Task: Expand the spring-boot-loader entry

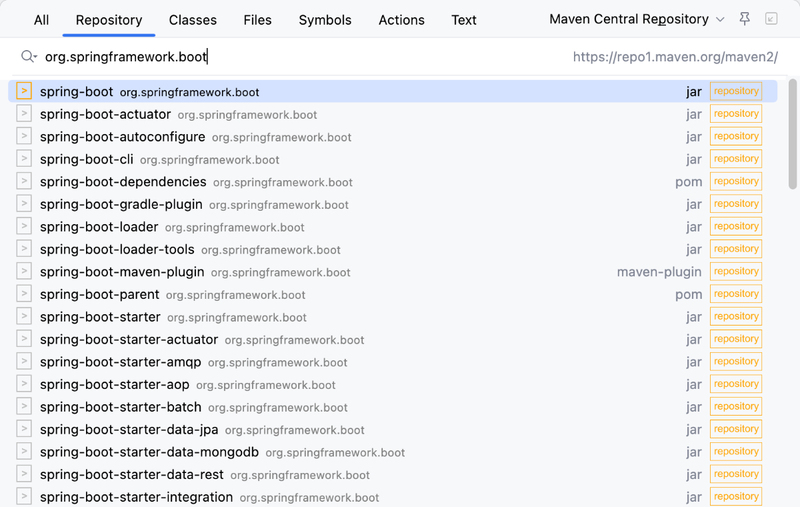Action: click(24, 226)
